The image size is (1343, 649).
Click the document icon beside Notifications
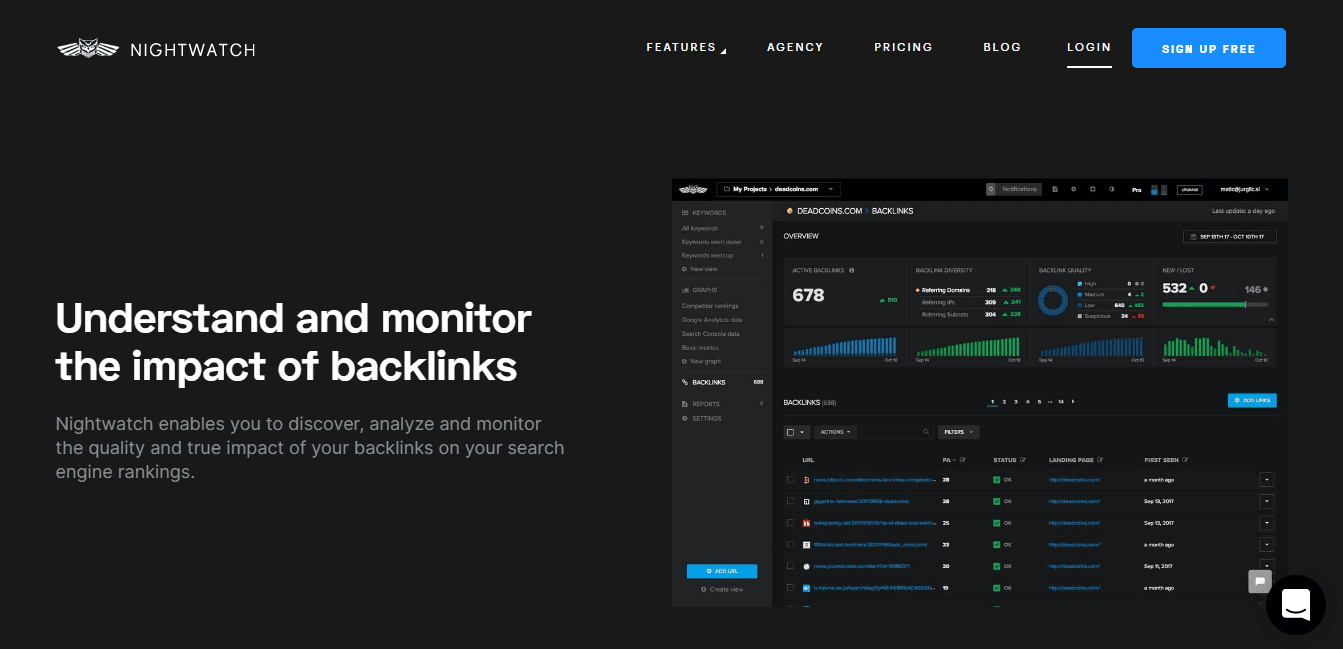pyautogui.click(x=1054, y=189)
